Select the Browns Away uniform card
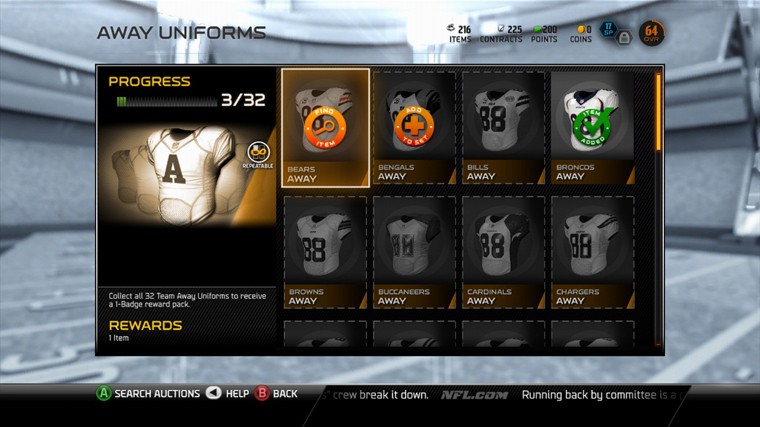 pos(325,252)
